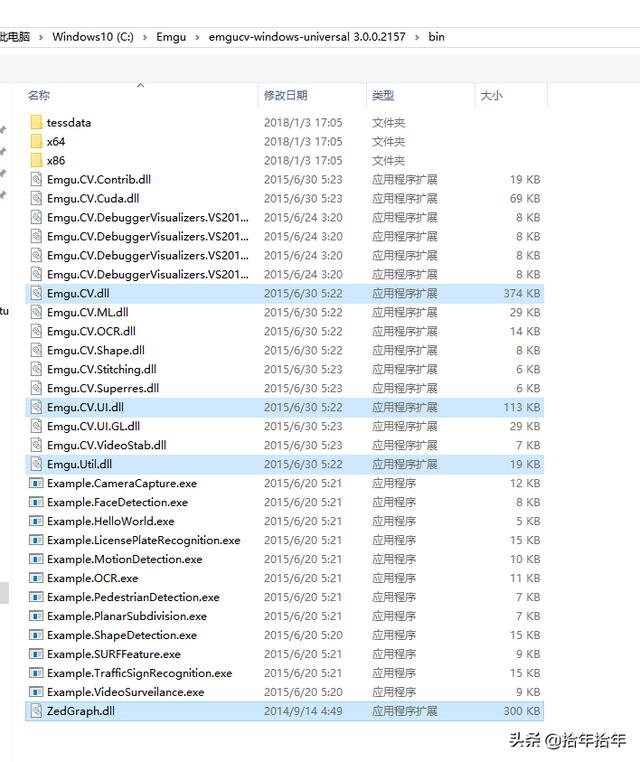Click the Emgu.CV.UI.GL.dll file icon
The image size is (640, 762).
(x=36, y=426)
